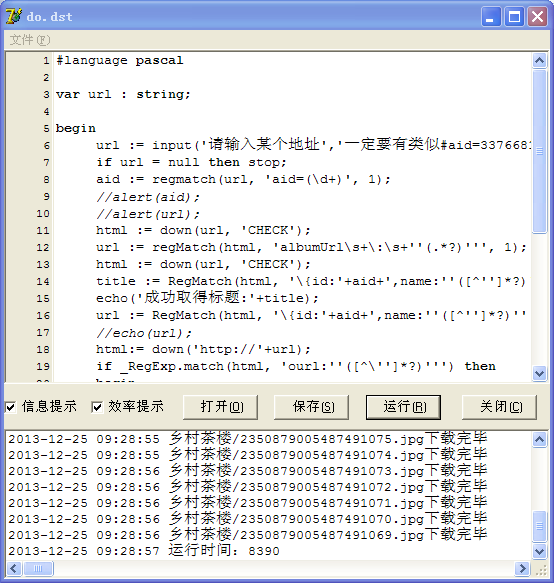The image size is (554, 583).
Task: Click the log panel vertical scrollbar thumb
Action: pos(539,526)
